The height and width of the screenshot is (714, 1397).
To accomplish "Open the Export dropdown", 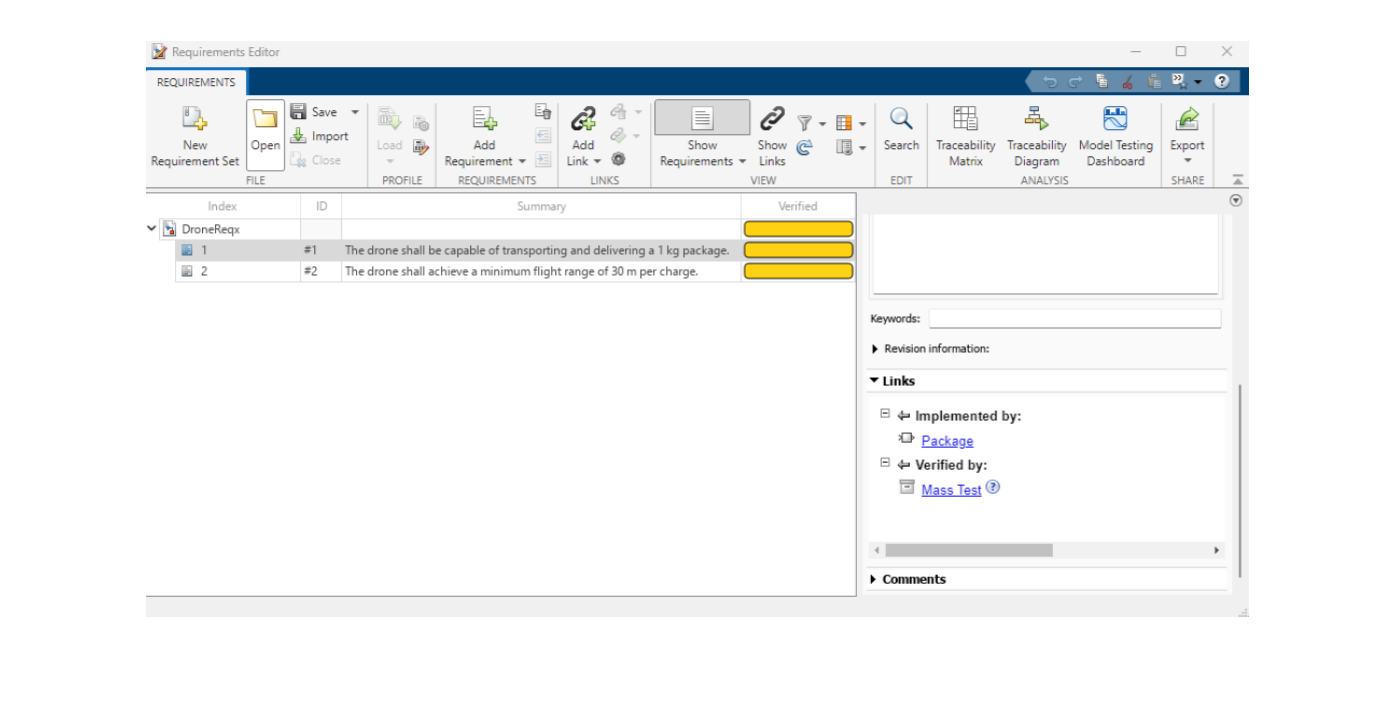I will (1187, 160).
